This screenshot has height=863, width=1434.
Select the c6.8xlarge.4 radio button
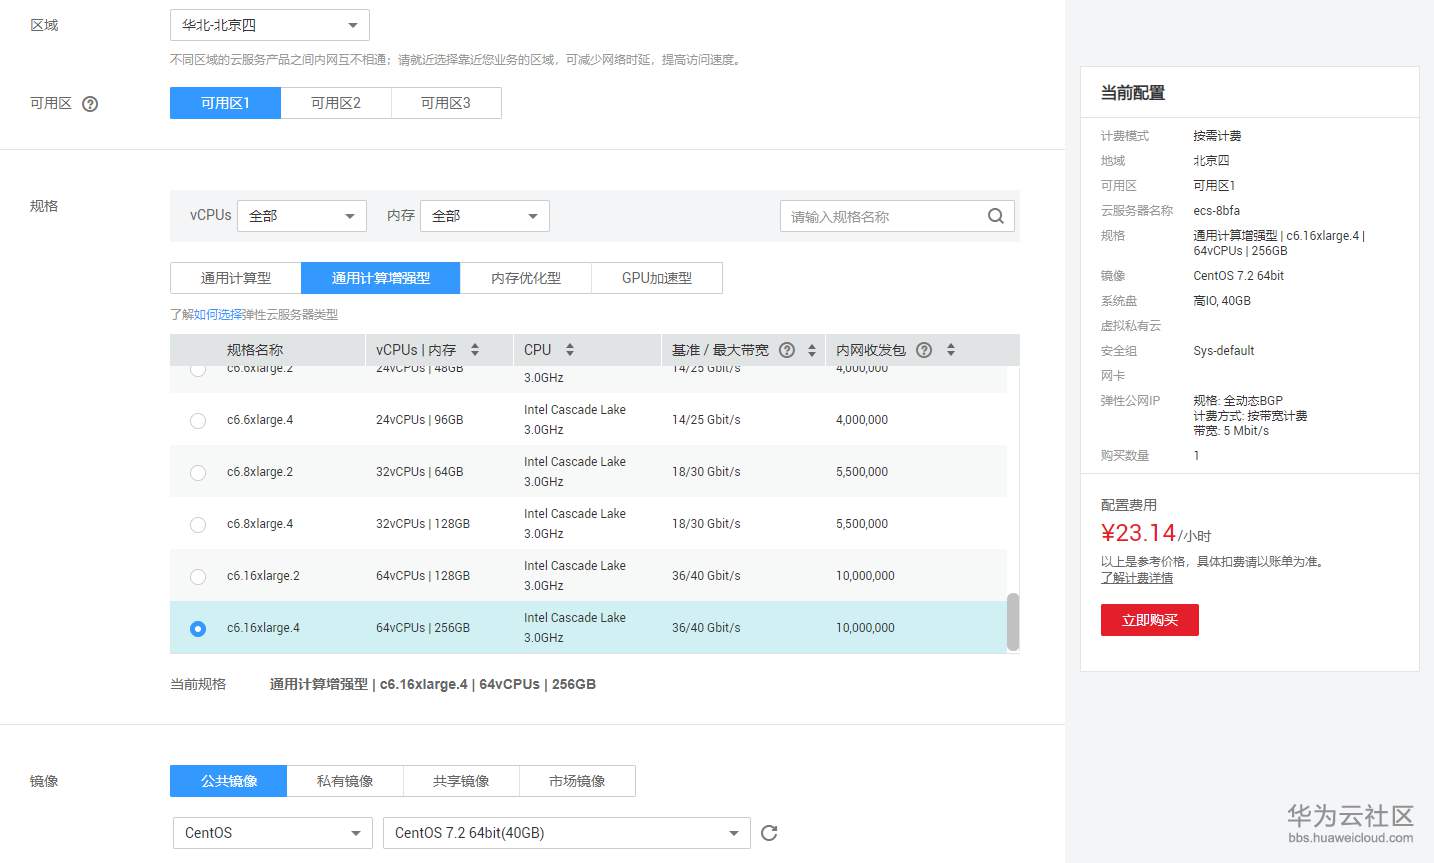click(x=198, y=525)
